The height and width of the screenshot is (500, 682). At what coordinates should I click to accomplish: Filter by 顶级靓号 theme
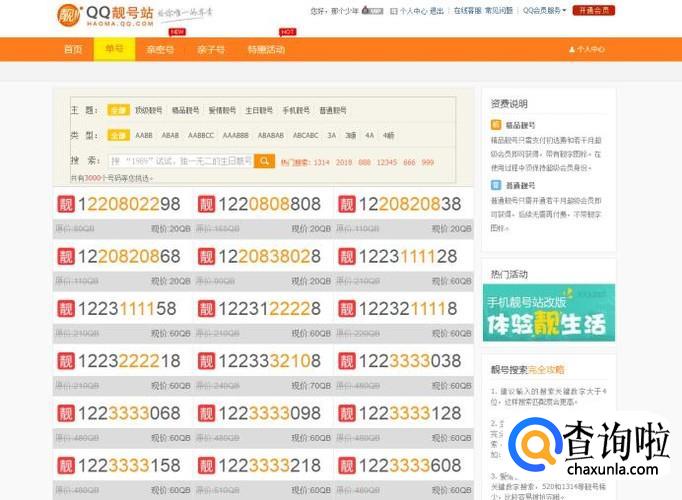[x=148, y=110]
